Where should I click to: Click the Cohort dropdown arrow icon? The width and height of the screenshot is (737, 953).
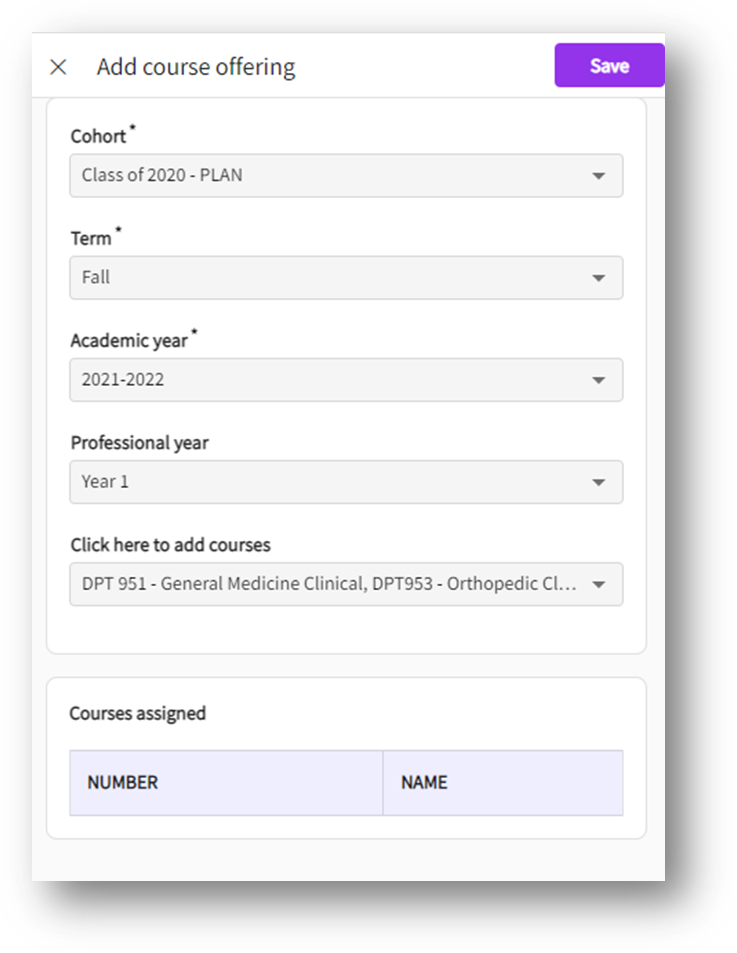pyautogui.click(x=598, y=176)
